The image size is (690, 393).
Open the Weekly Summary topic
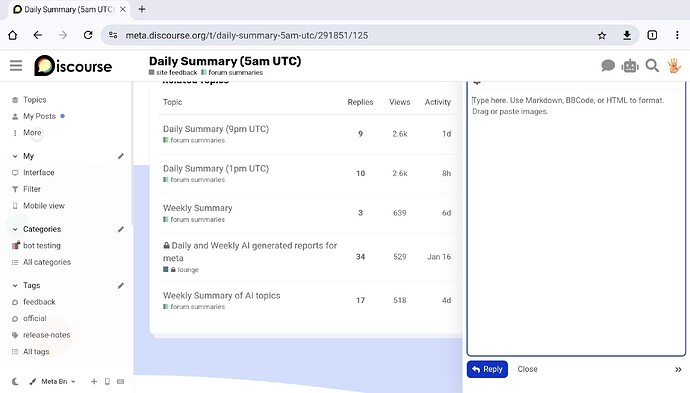tap(198, 208)
